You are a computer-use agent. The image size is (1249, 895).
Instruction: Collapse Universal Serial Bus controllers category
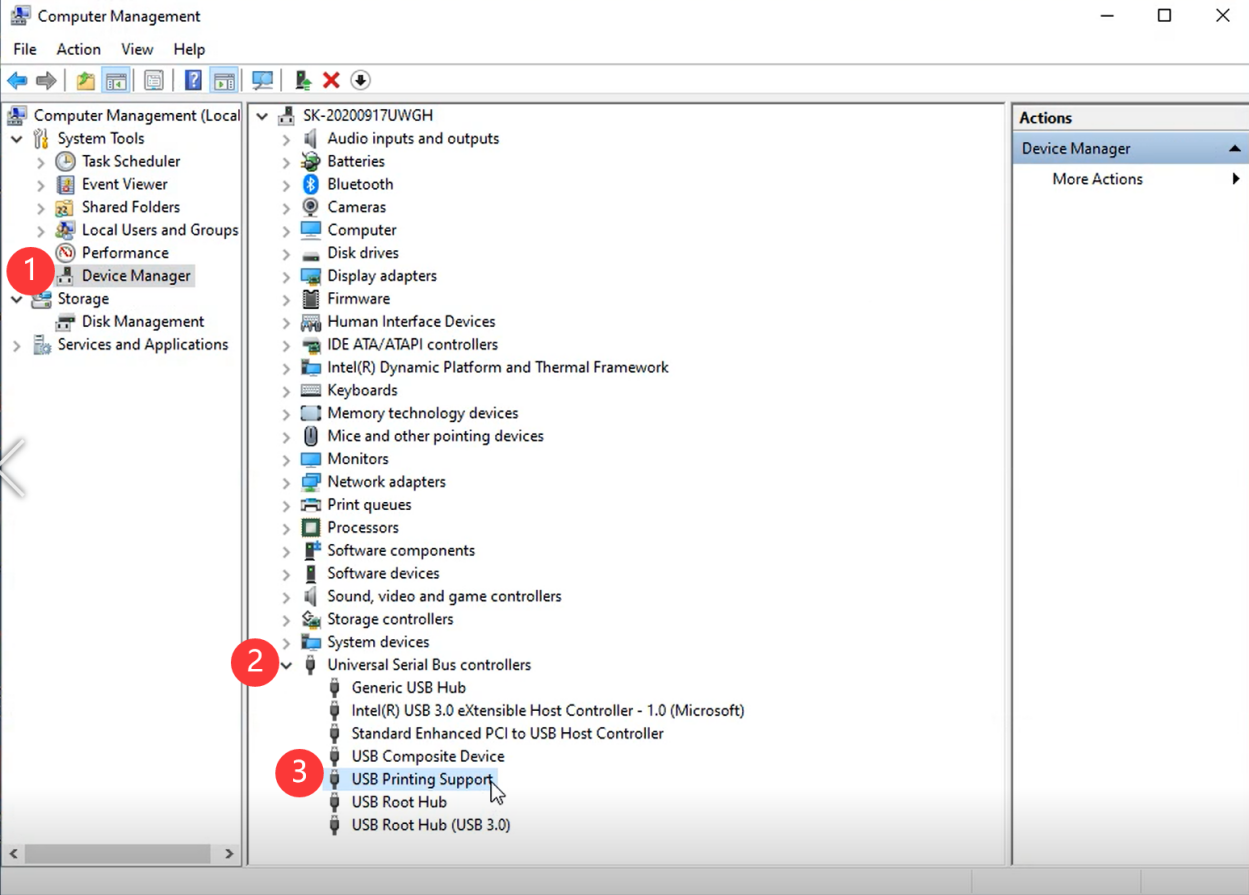287,665
